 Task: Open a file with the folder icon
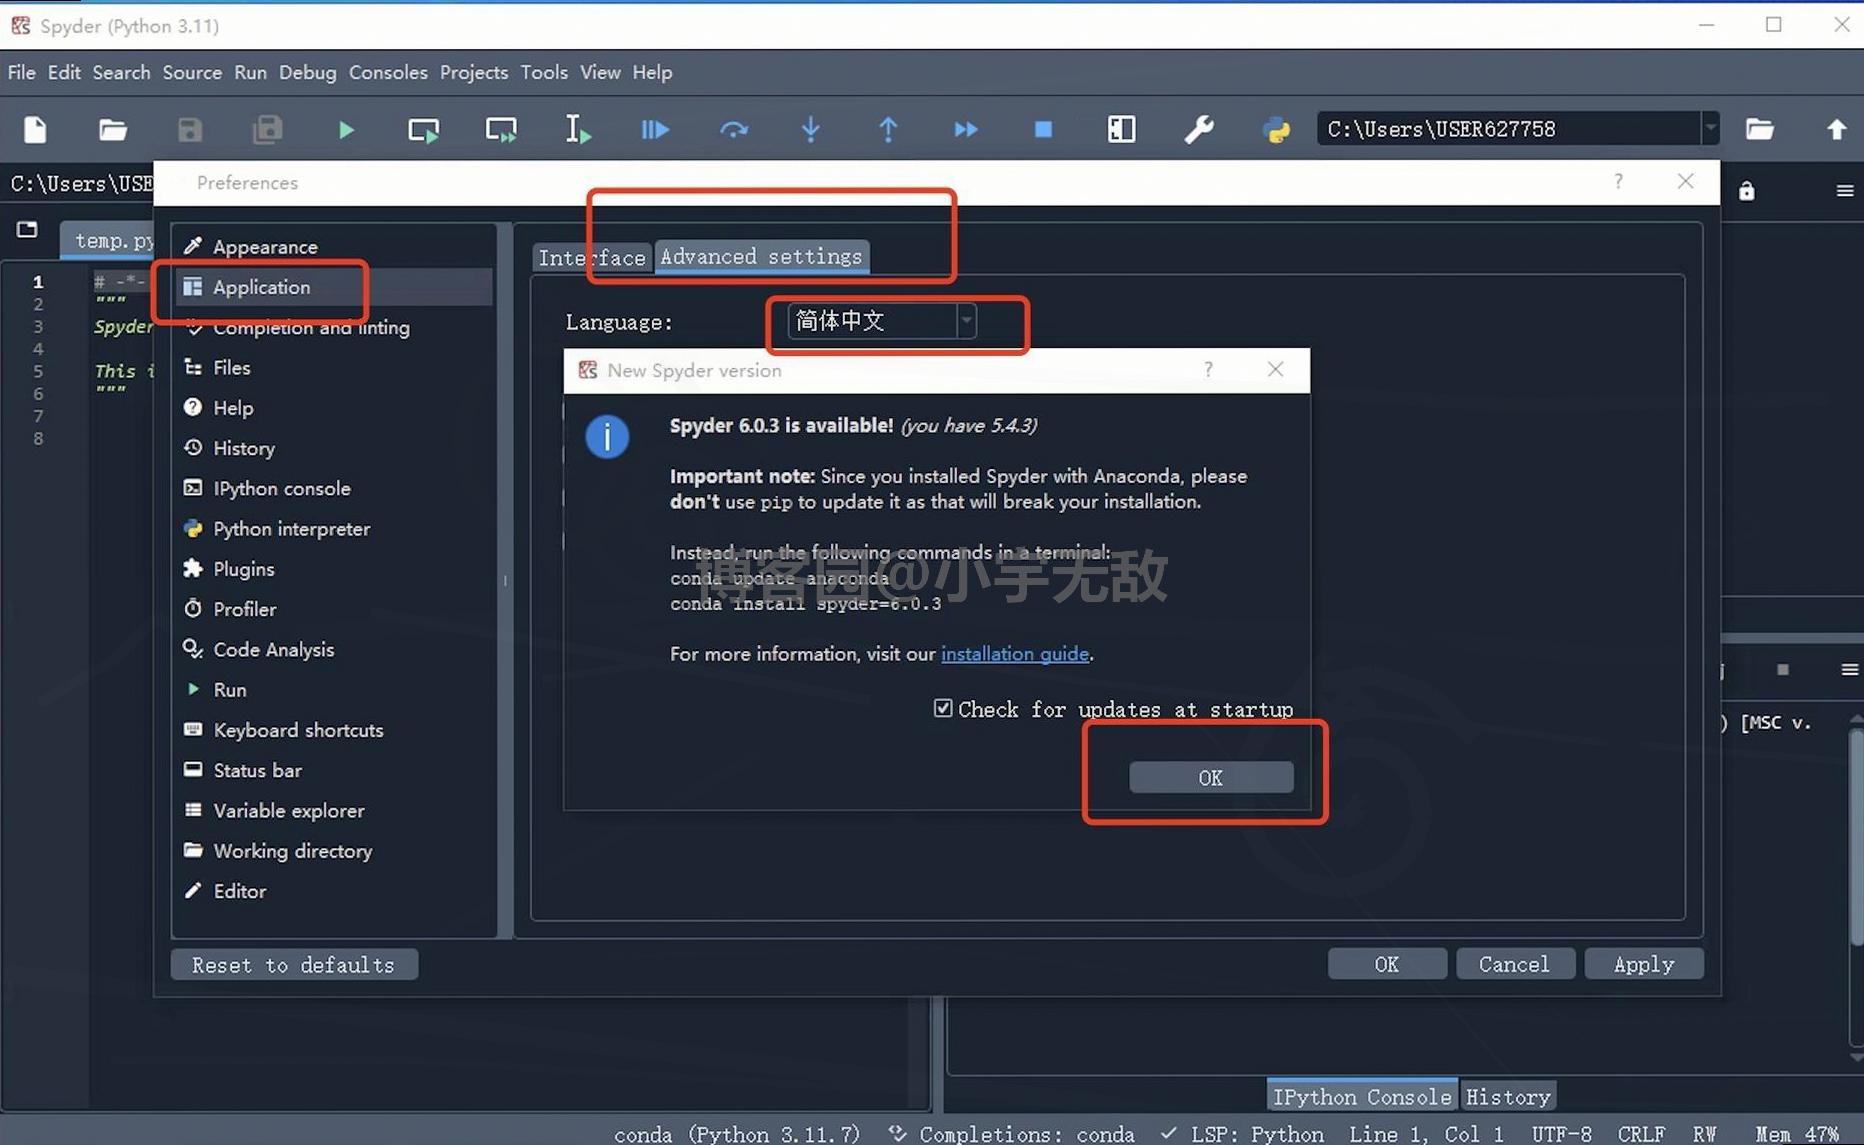coord(112,129)
